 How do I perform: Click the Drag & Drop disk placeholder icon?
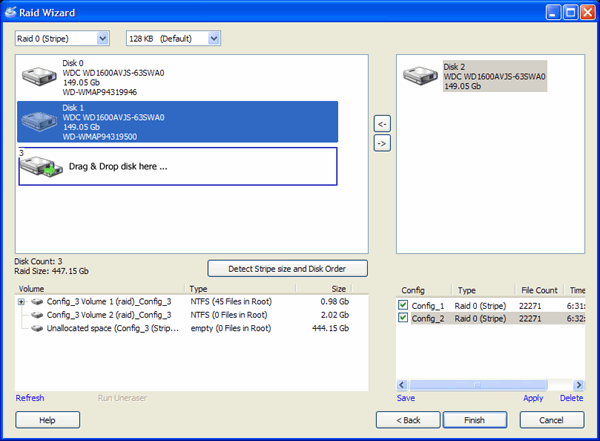coord(41,166)
